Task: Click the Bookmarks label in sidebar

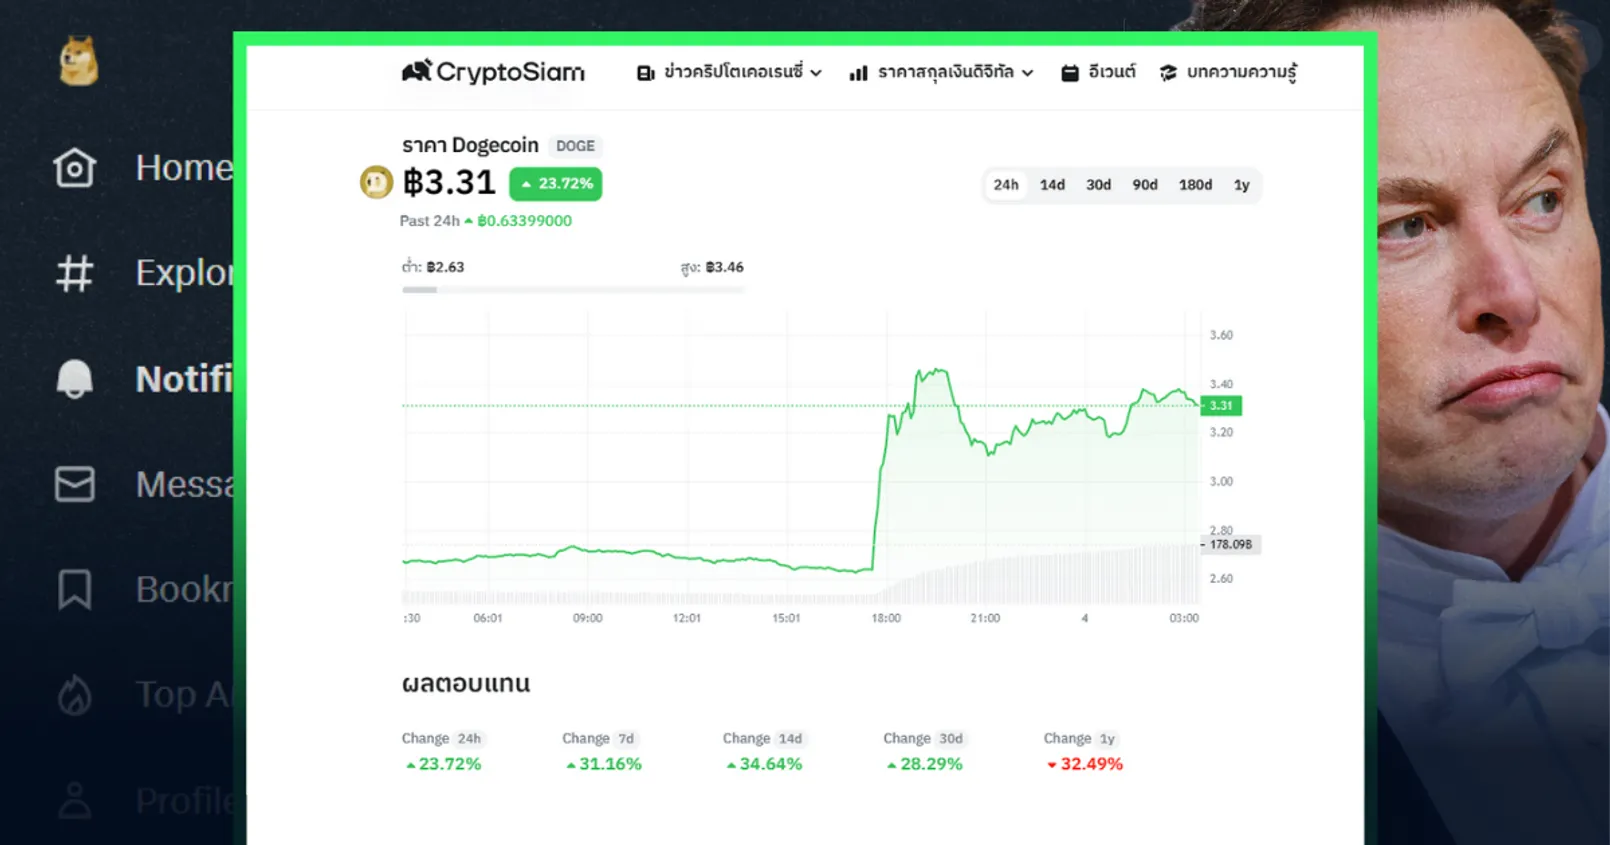Action: pos(185,589)
